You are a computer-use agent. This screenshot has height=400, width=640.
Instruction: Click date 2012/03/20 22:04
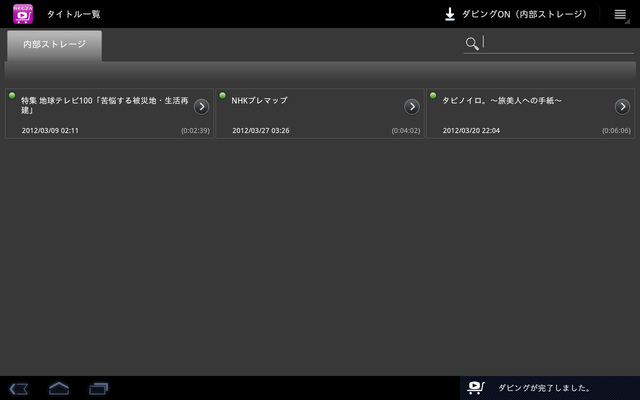[x=471, y=131]
